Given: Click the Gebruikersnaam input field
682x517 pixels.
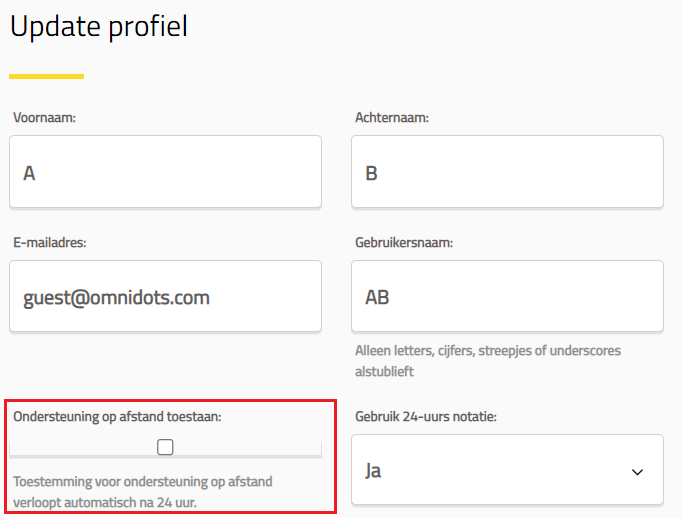Looking at the screenshot, I should tap(507, 297).
